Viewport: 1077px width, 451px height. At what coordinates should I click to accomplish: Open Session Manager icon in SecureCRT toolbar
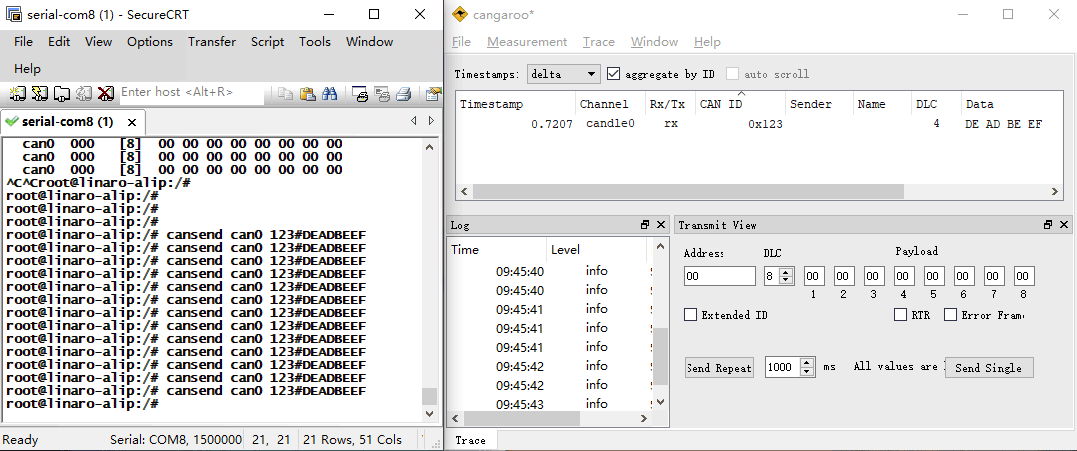(x=18, y=93)
